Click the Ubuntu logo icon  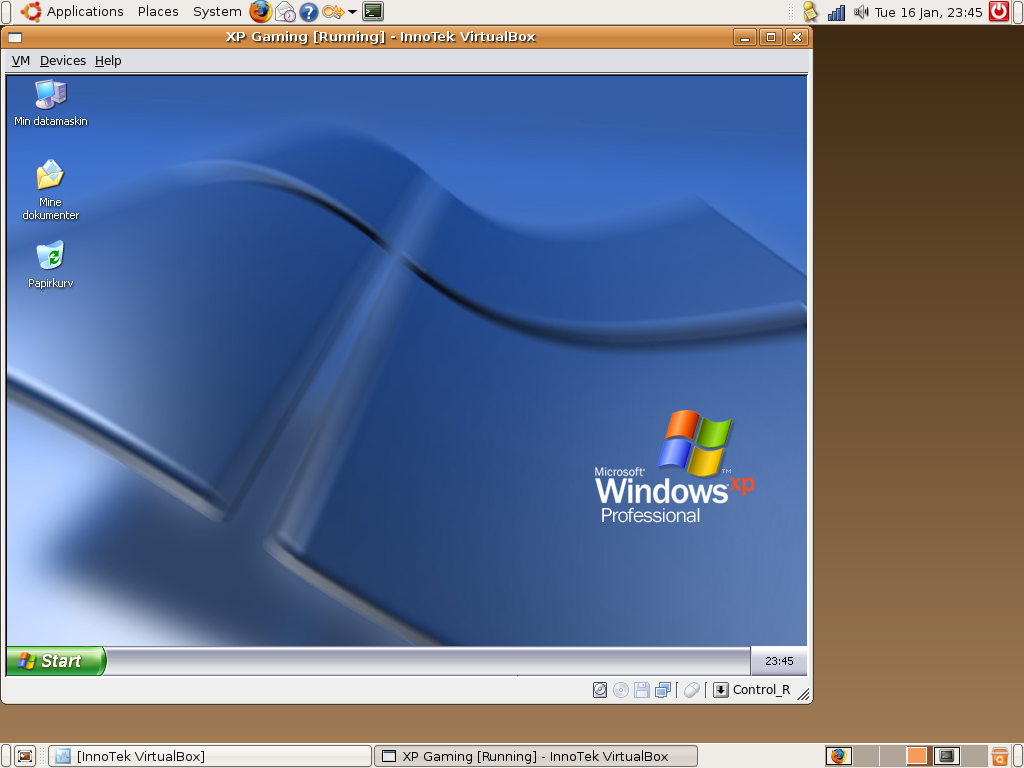point(31,12)
